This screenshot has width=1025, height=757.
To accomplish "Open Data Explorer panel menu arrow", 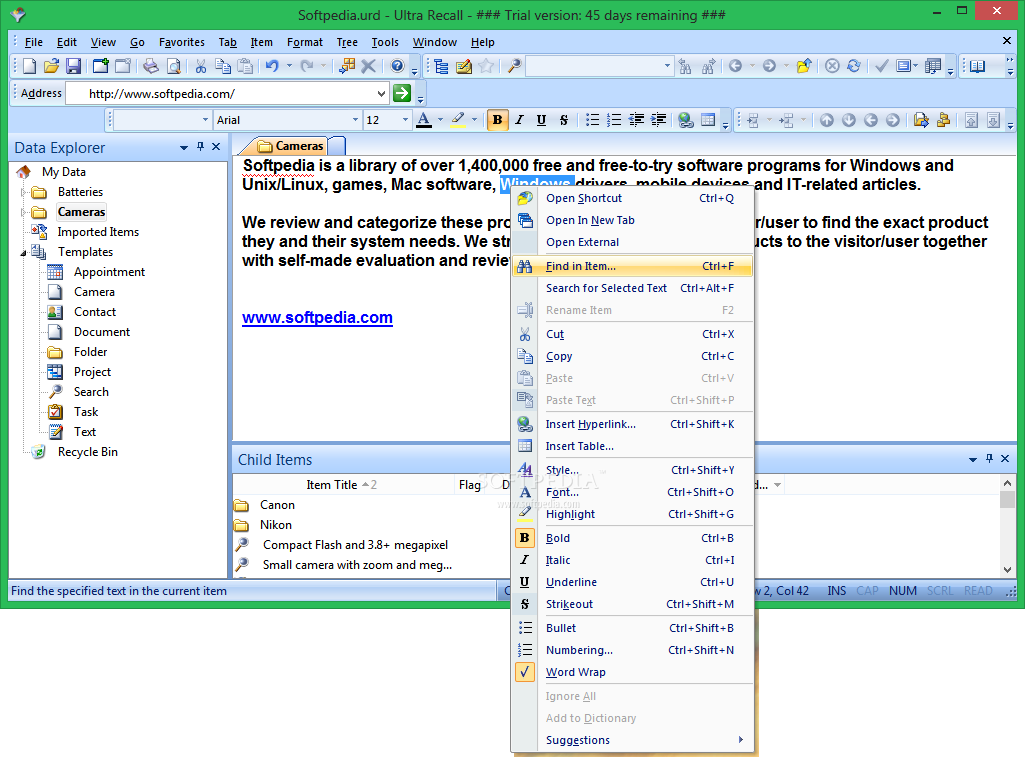I will pyautogui.click(x=184, y=148).
